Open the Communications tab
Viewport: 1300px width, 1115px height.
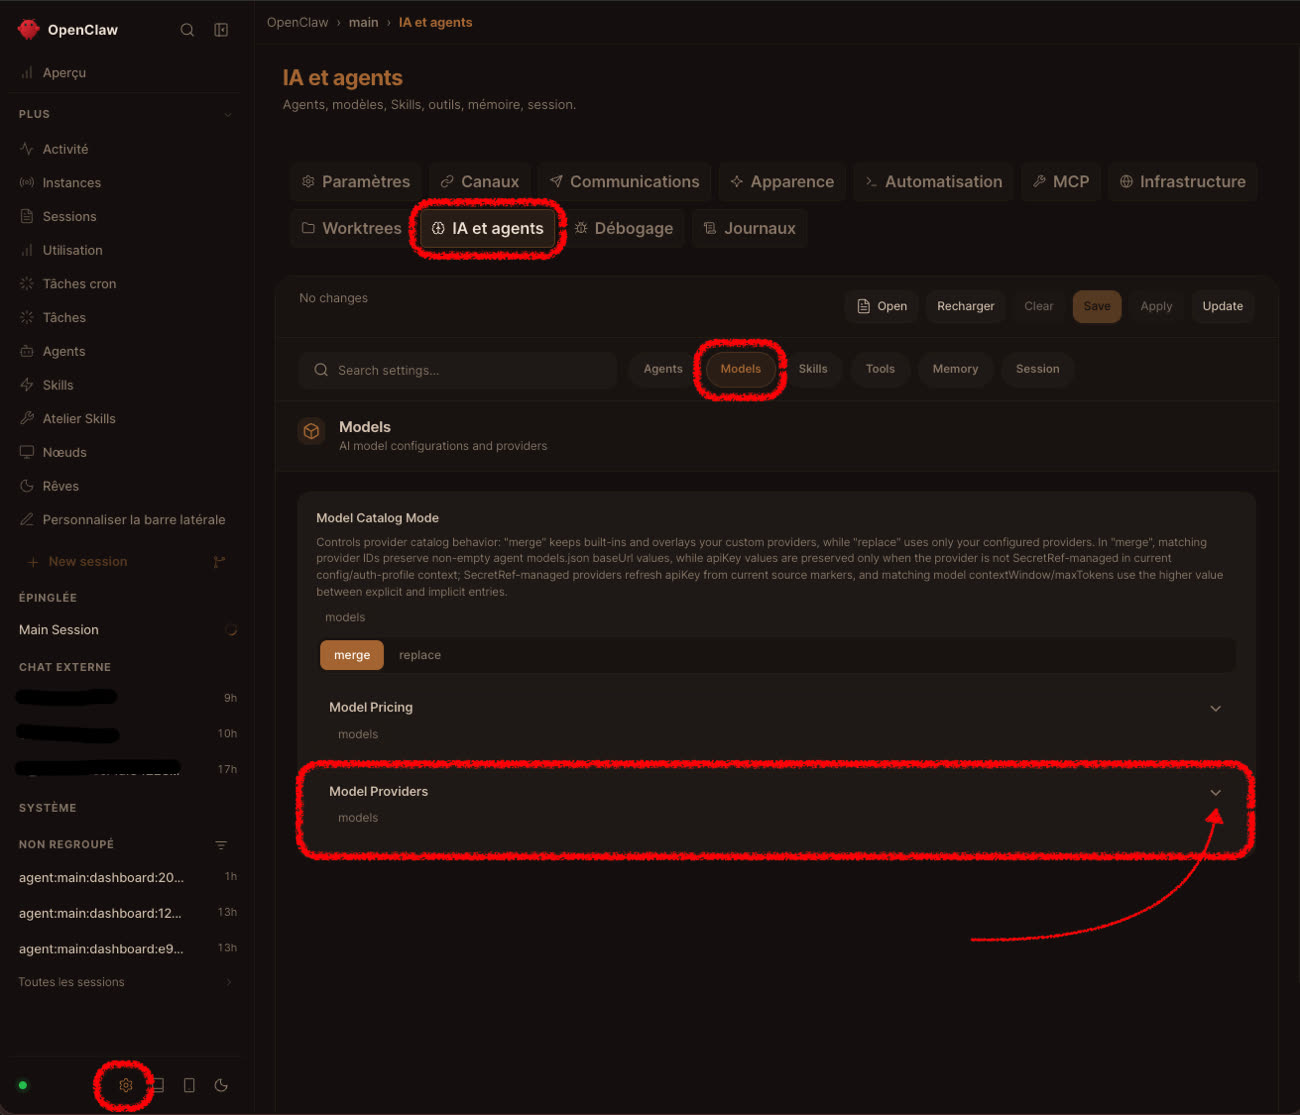[x=625, y=182]
